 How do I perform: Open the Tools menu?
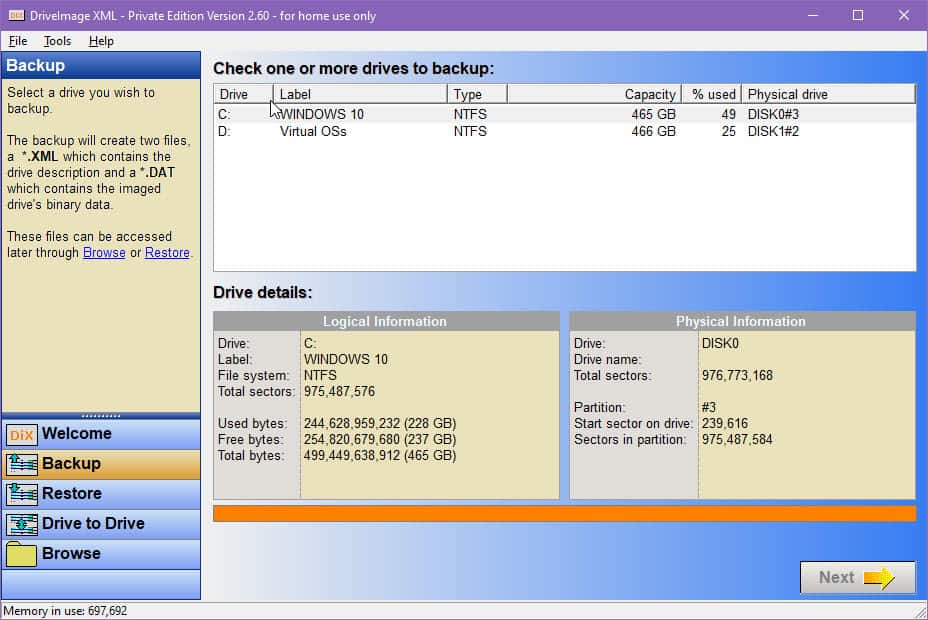pyautogui.click(x=57, y=41)
